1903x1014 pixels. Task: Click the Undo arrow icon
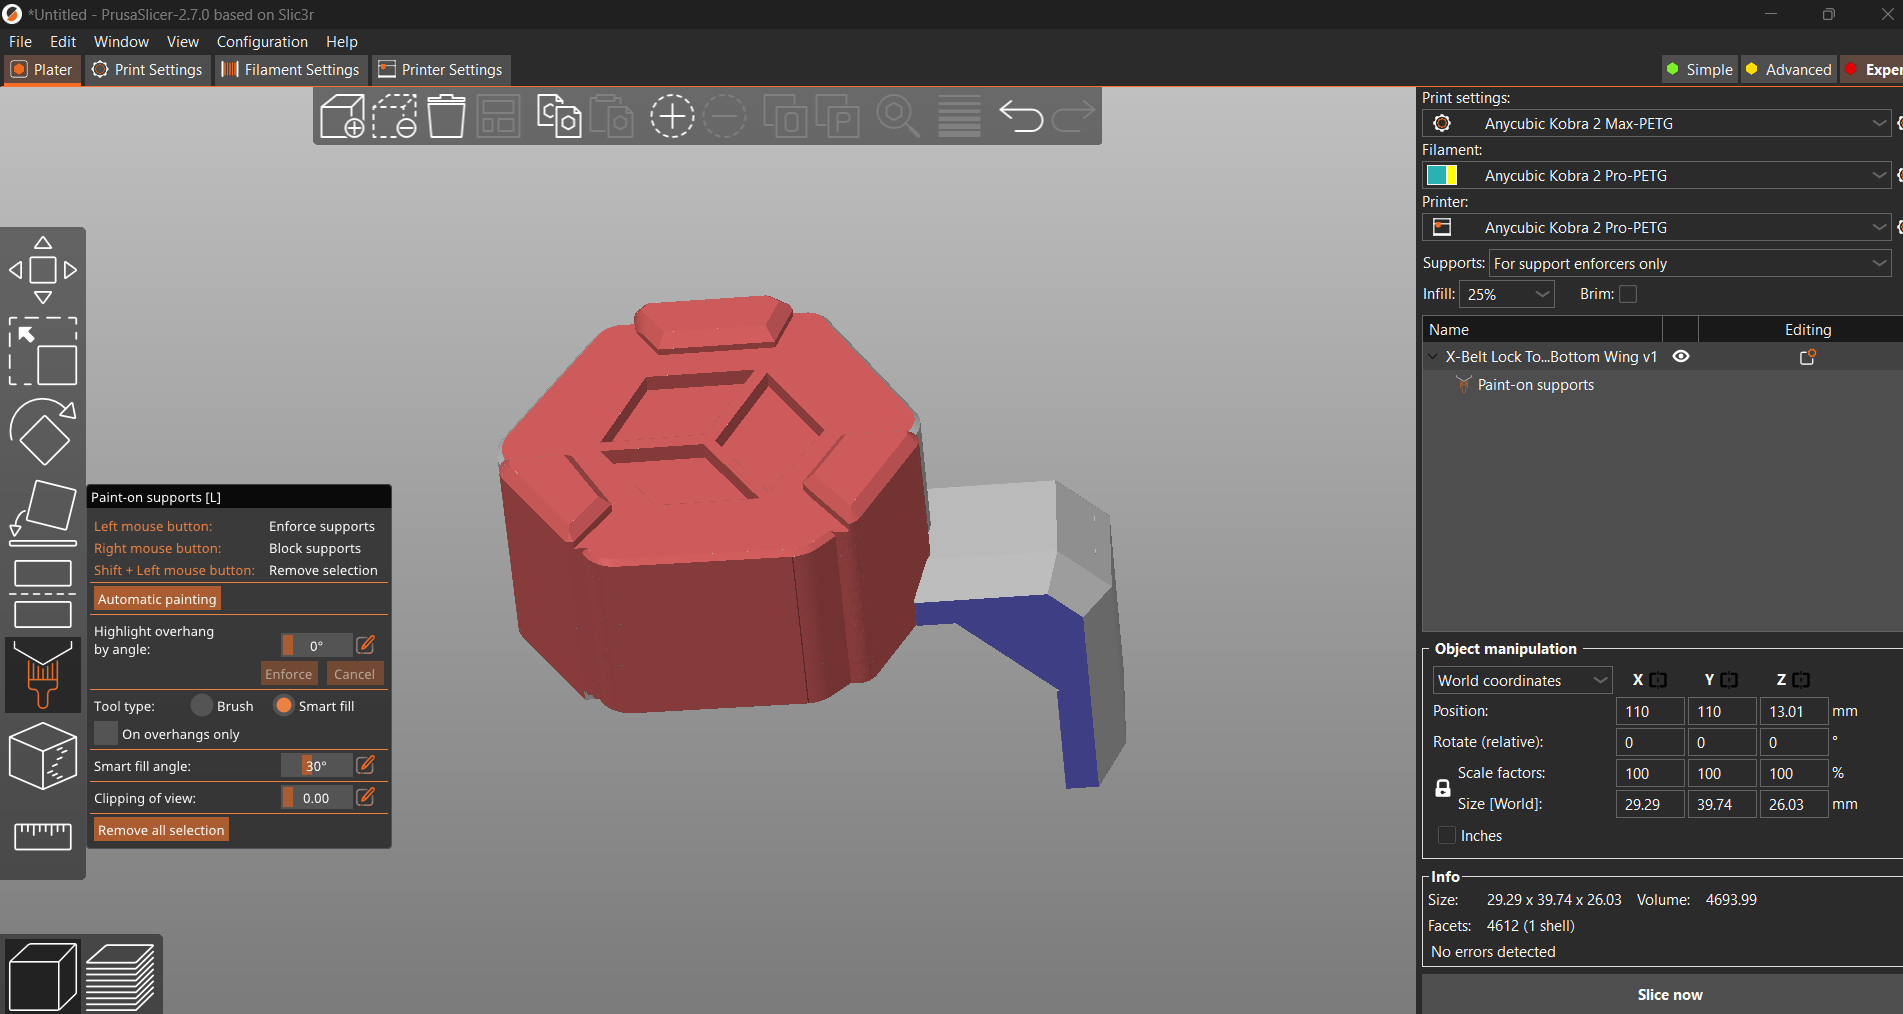coord(1021,116)
